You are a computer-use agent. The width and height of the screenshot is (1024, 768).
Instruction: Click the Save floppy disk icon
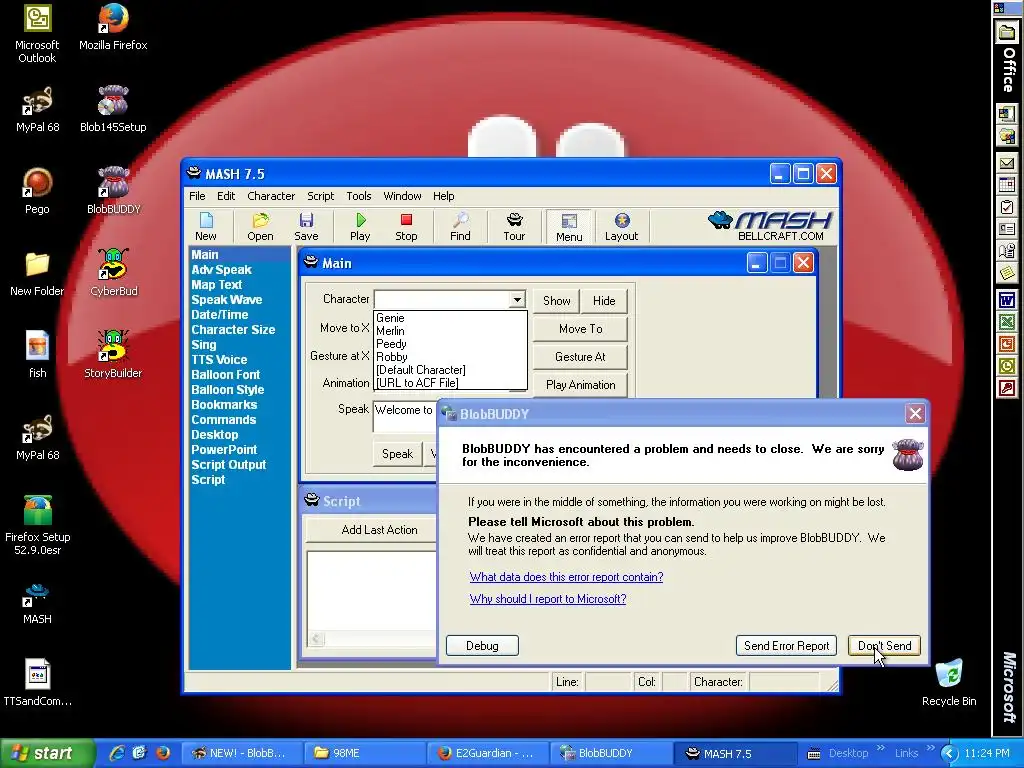pos(306,227)
